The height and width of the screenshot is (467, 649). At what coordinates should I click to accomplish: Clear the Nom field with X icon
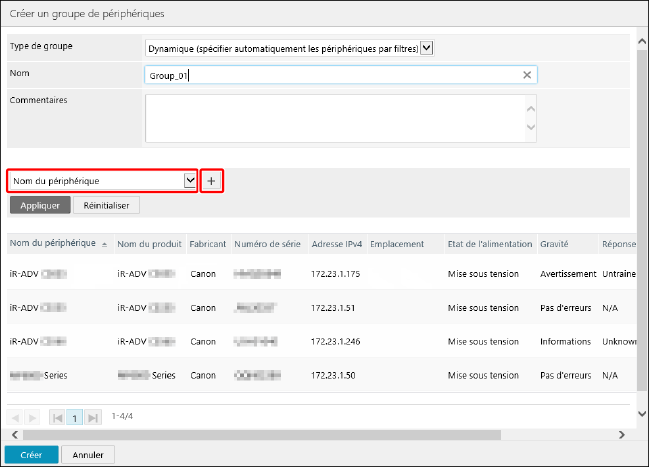coord(527,75)
